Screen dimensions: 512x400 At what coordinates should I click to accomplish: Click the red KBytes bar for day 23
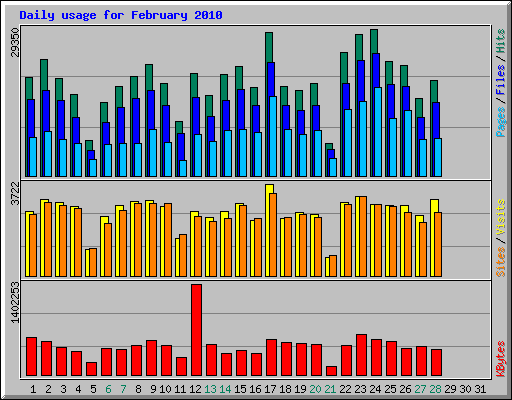click(361, 355)
